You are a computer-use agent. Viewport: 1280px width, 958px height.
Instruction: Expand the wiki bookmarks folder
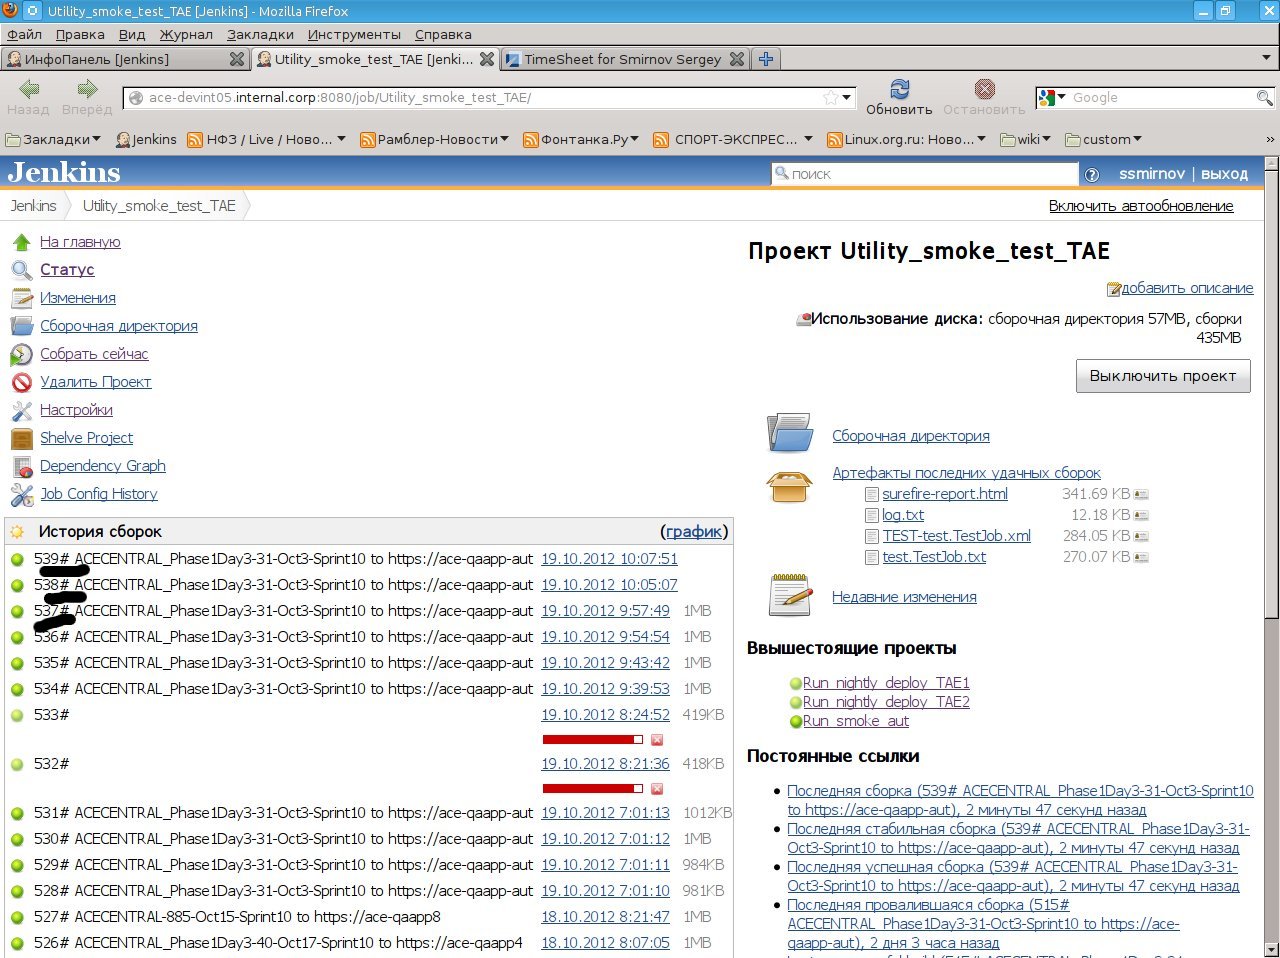[x=1025, y=139]
